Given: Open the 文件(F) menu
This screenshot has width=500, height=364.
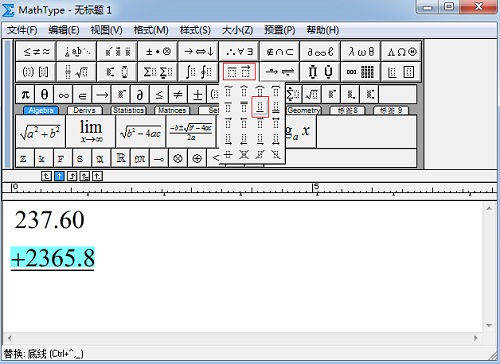Looking at the screenshot, I should (22, 30).
